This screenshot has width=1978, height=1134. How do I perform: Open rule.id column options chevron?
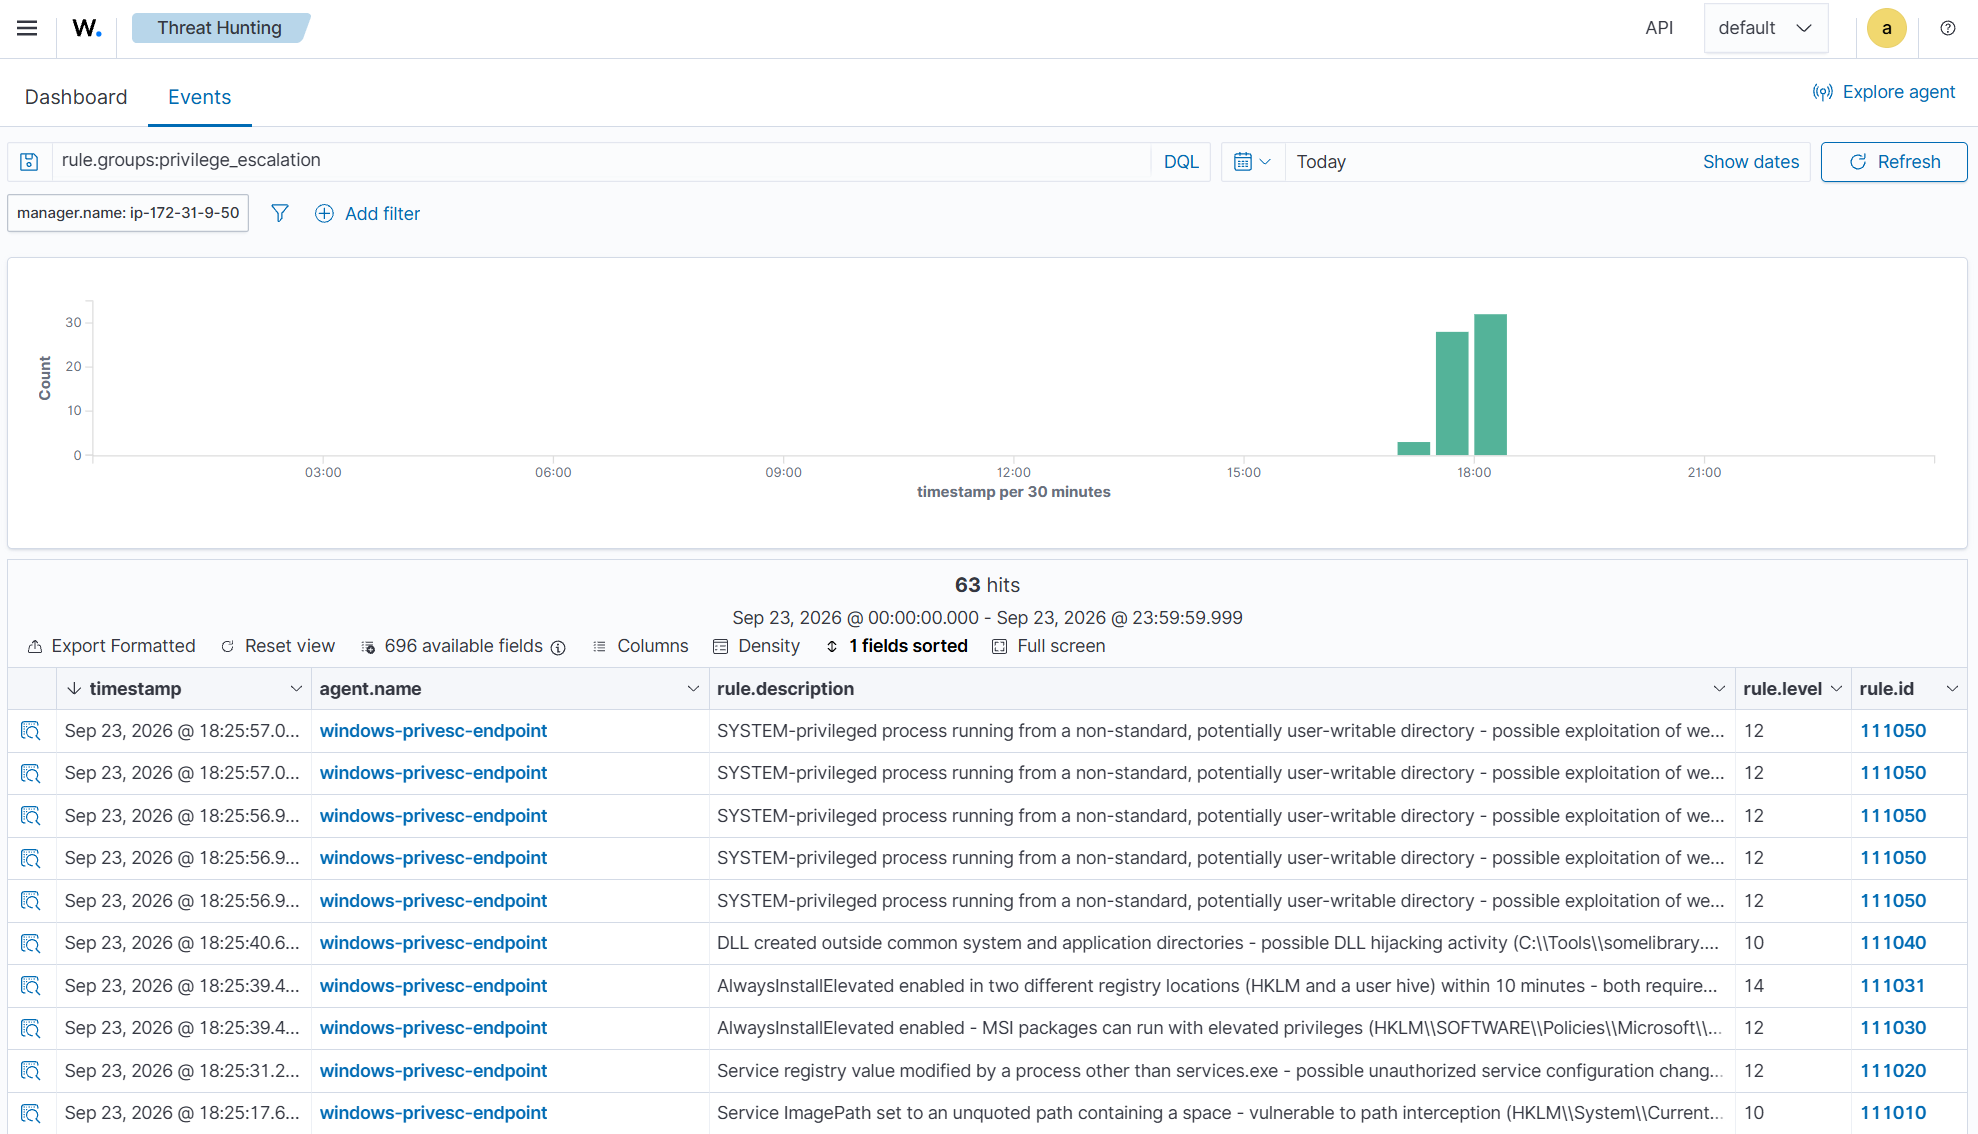1951,689
